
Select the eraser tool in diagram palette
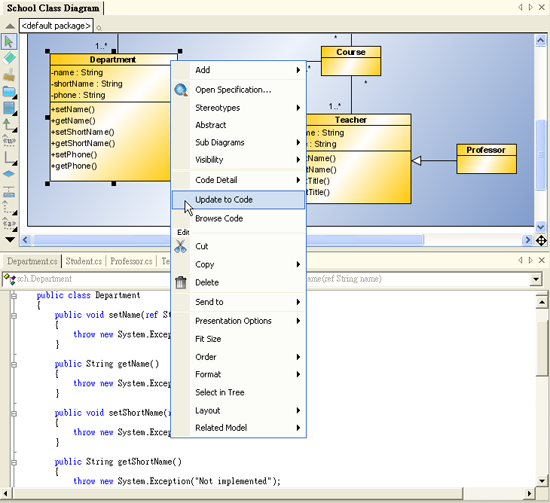(x=9, y=58)
